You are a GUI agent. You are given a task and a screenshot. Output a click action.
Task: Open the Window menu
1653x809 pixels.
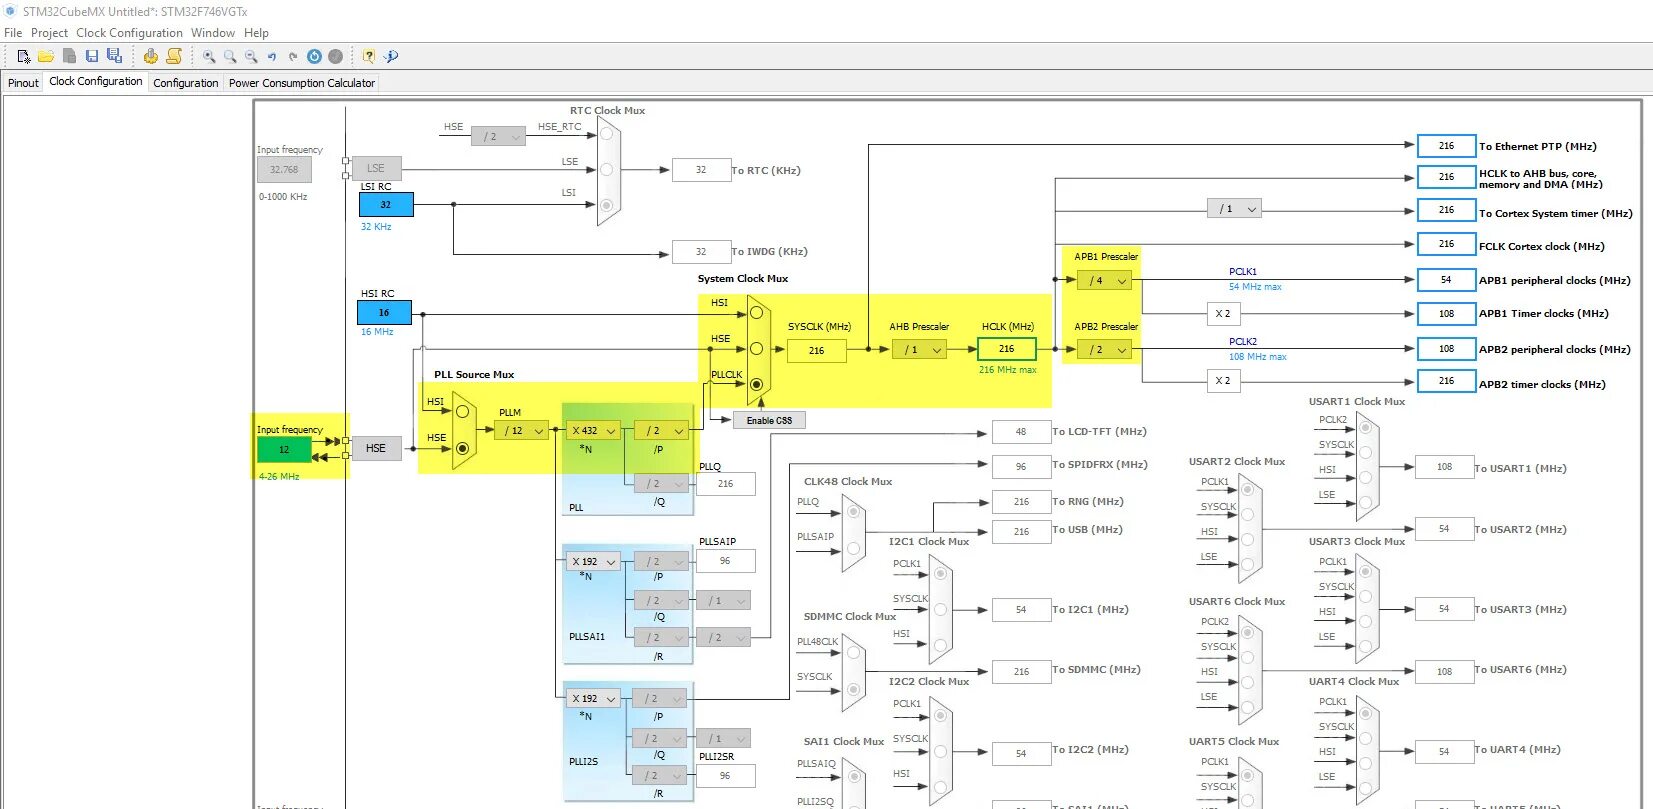point(213,32)
